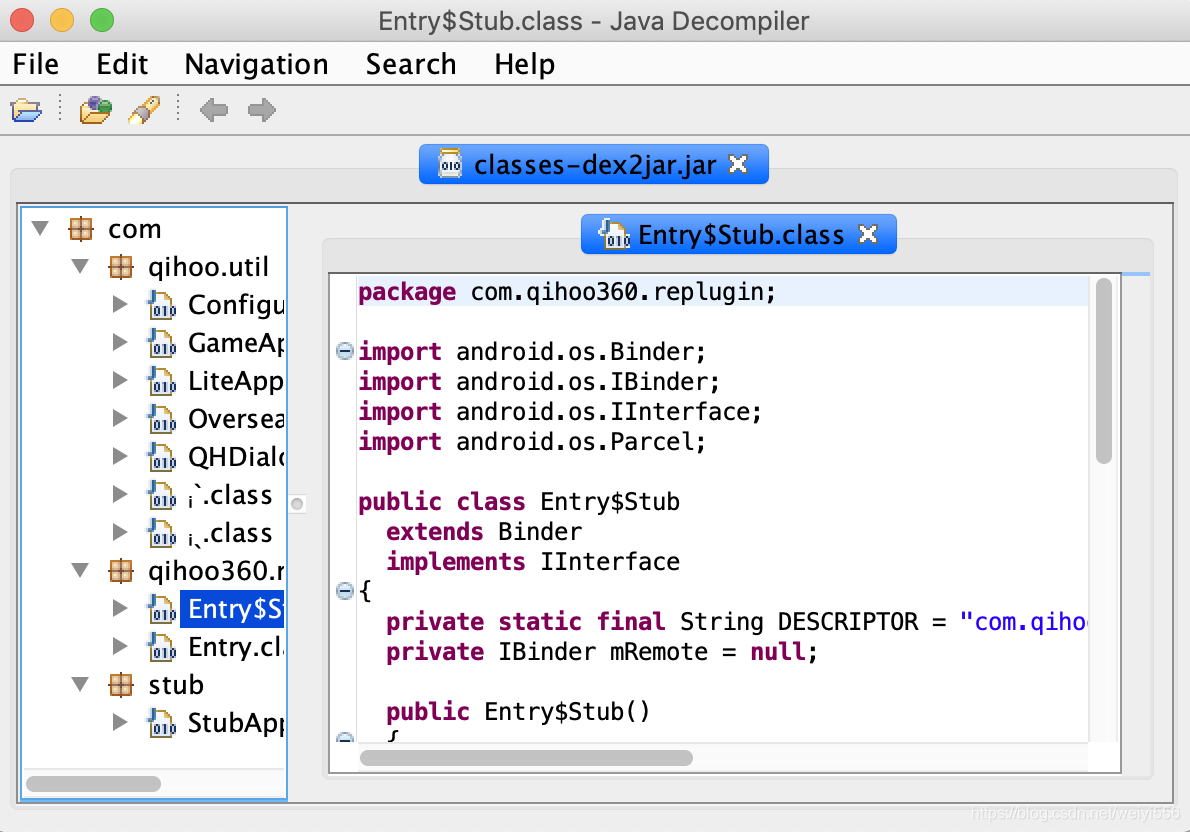Viewport: 1190px width, 832px height.
Task: Collapse the qihoo360 package node
Action: click(80, 569)
